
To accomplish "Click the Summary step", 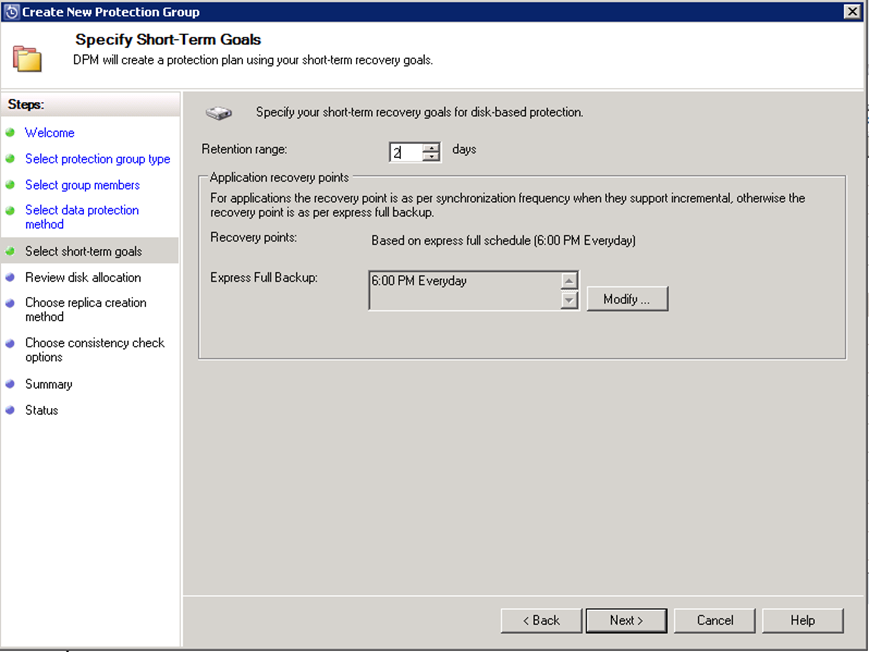I will [x=49, y=384].
